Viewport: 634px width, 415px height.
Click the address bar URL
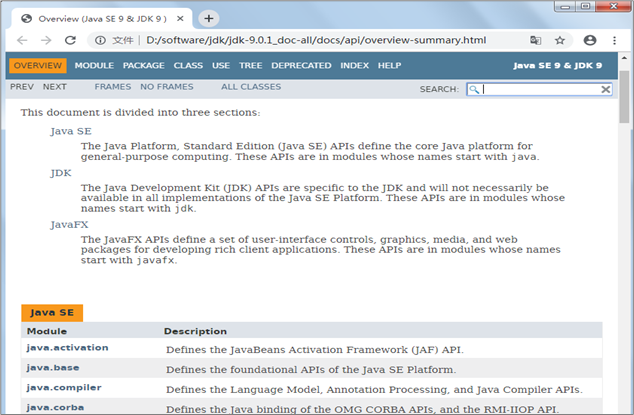[x=315, y=40]
